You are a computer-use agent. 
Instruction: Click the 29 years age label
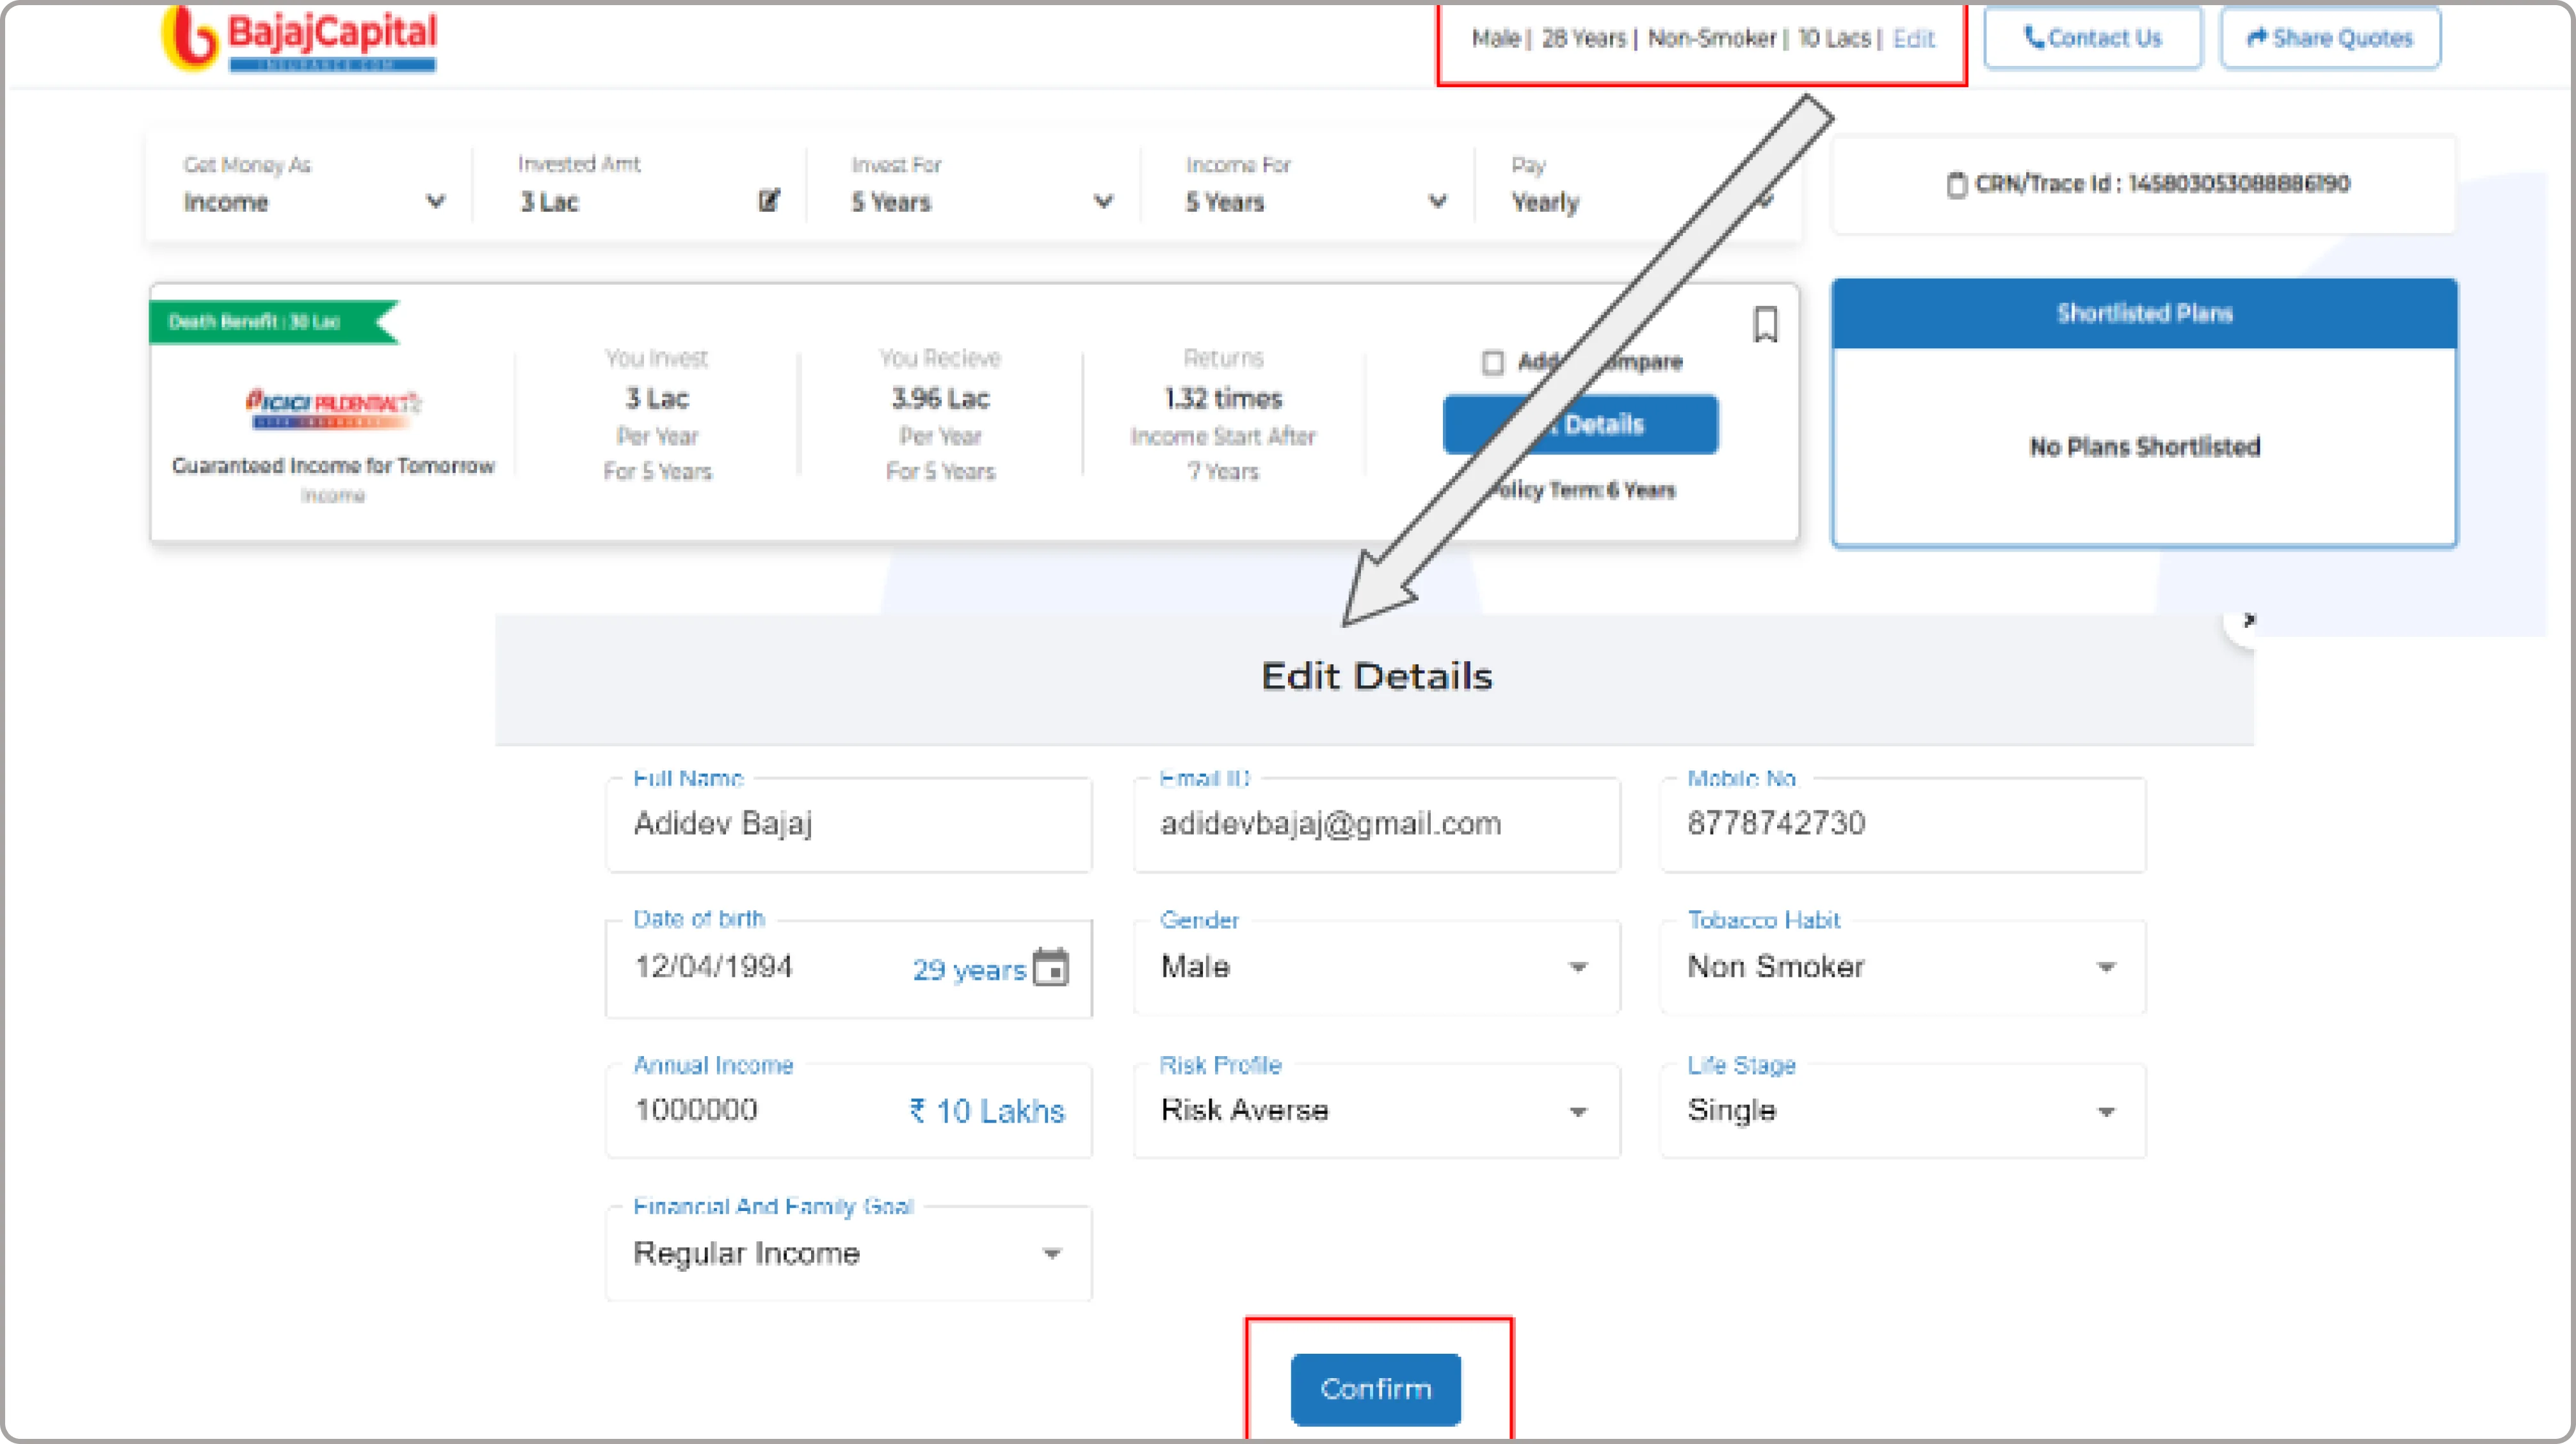(x=969, y=970)
